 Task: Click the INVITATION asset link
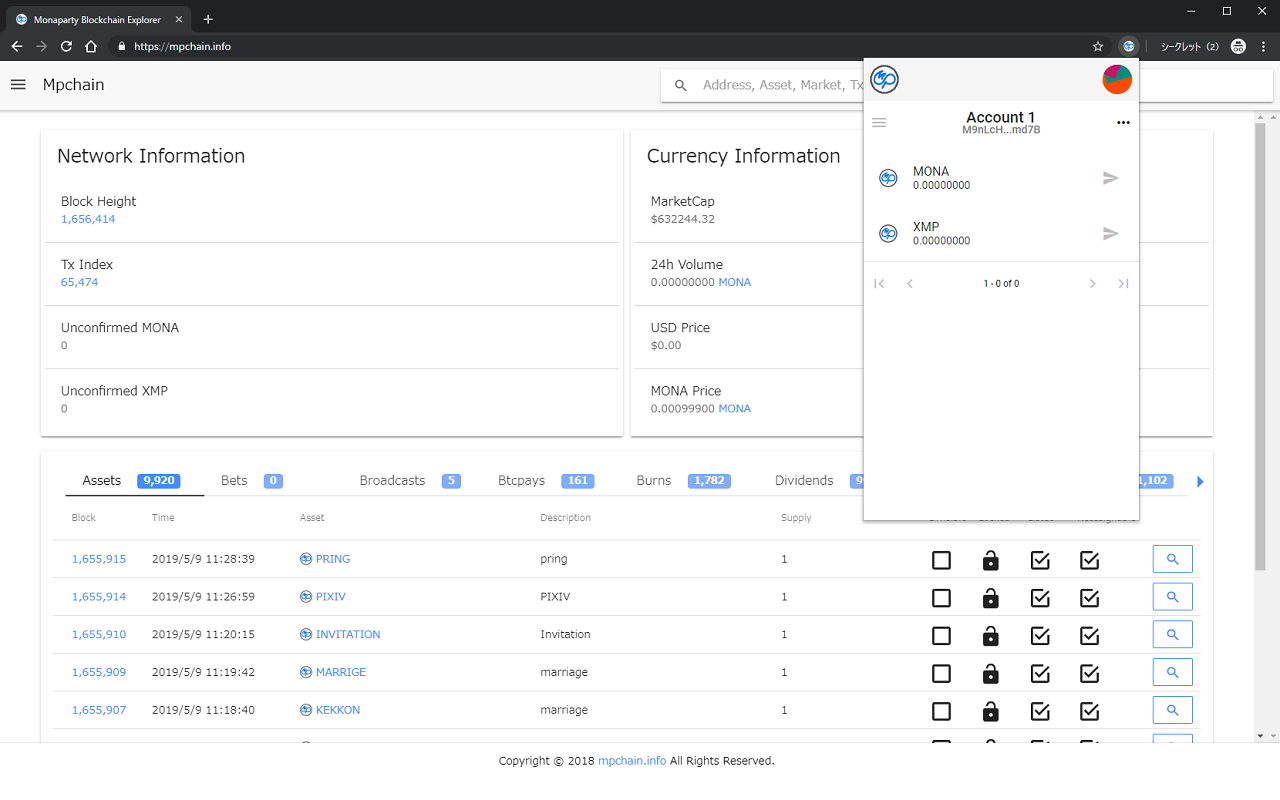coord(349,634)
